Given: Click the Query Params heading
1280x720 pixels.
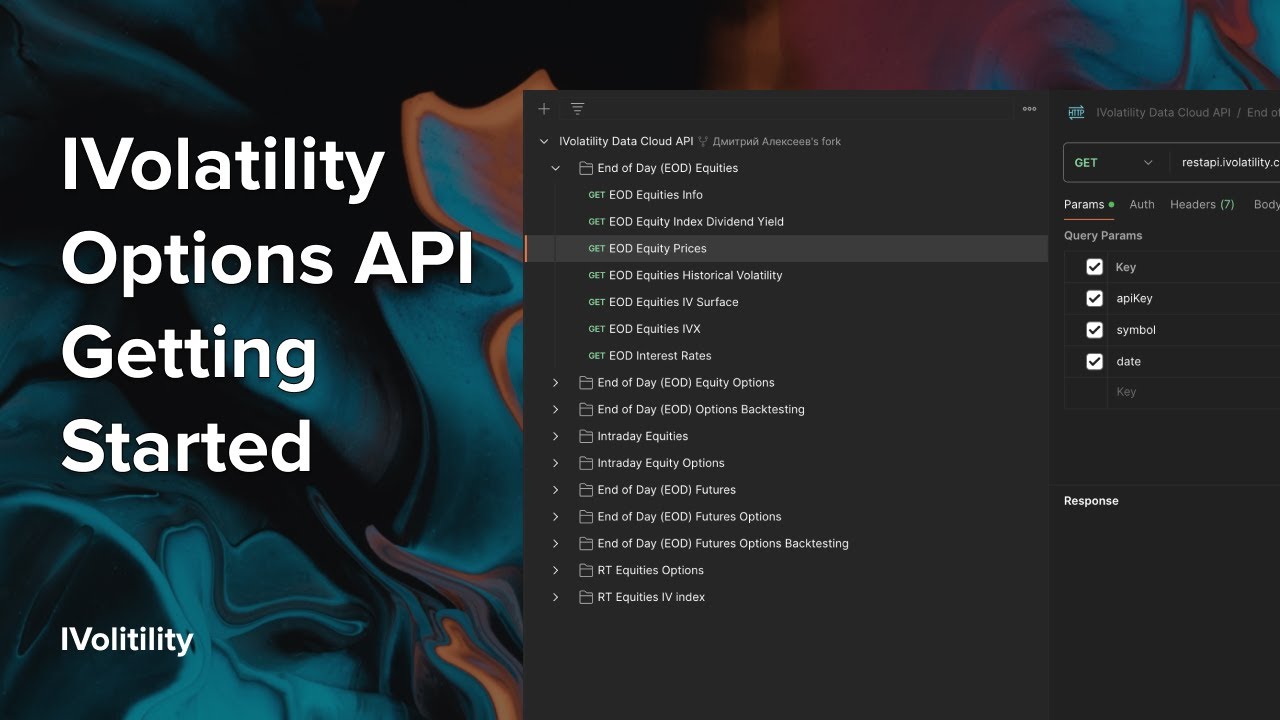Looking at the screenshot, I should tap(1103, 236).
